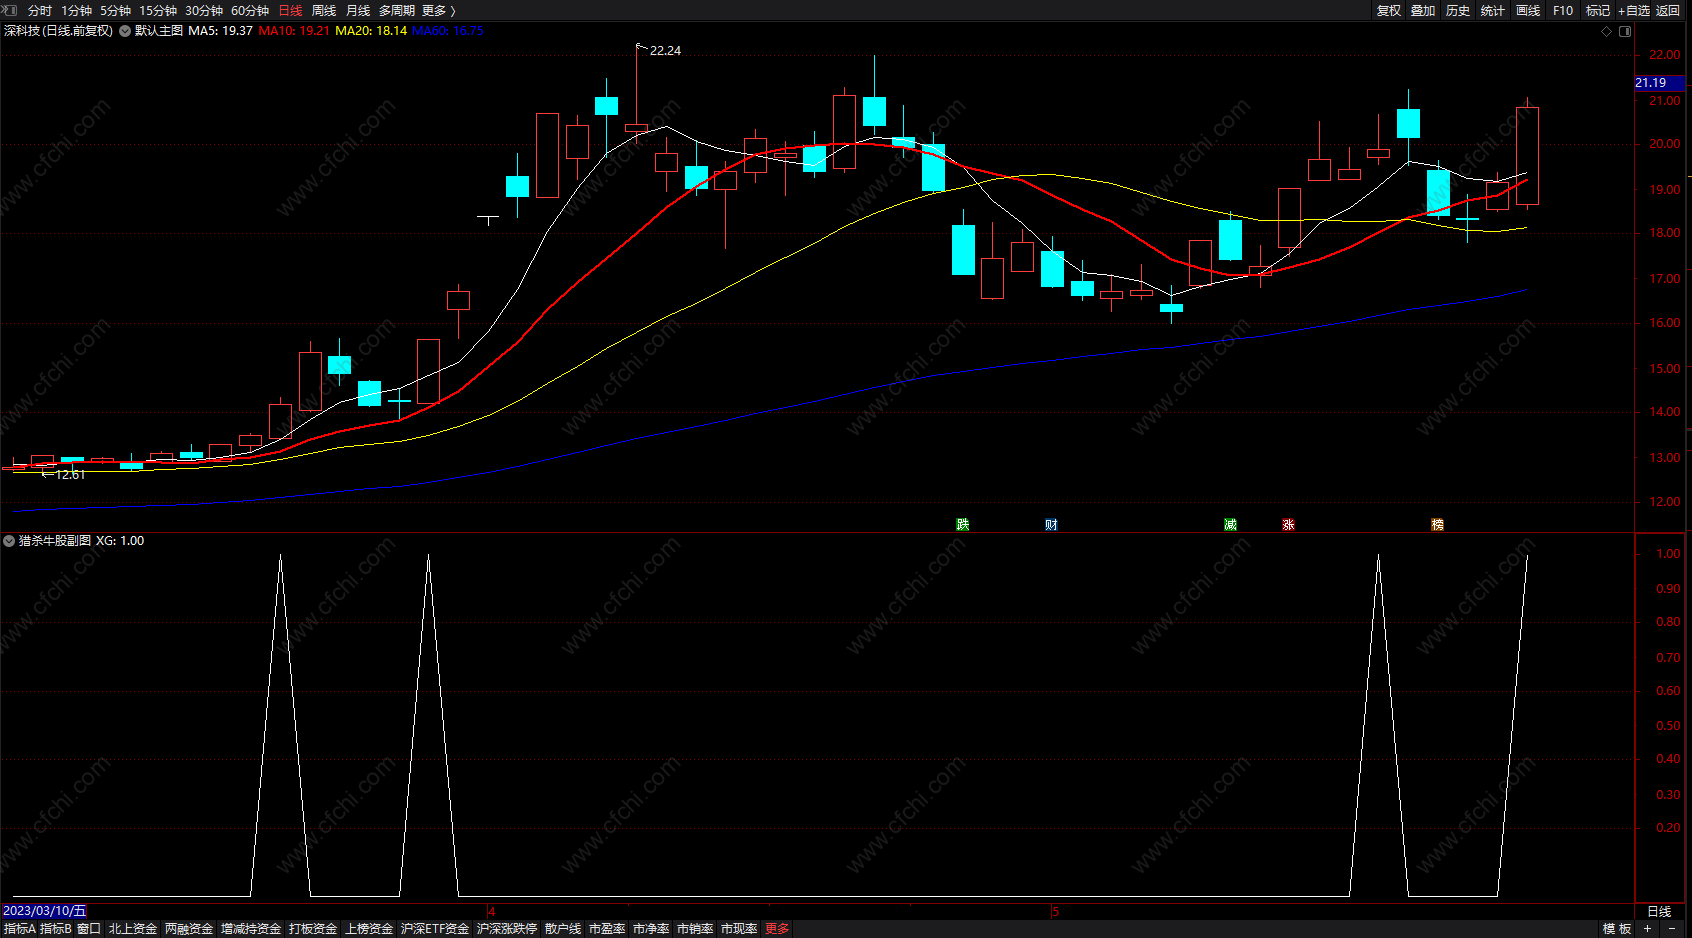The width and height of the screenshot is (1692, 938).
Task: Show 增减持资金 indicator
Action: point(251,929)
